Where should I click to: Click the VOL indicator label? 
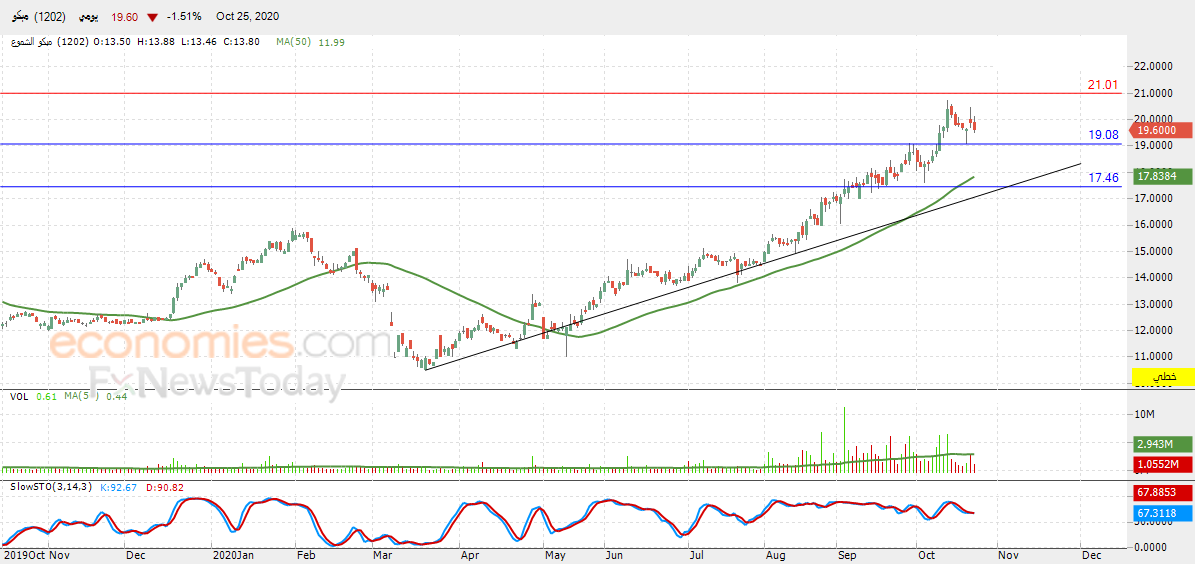tap(19, 396)
